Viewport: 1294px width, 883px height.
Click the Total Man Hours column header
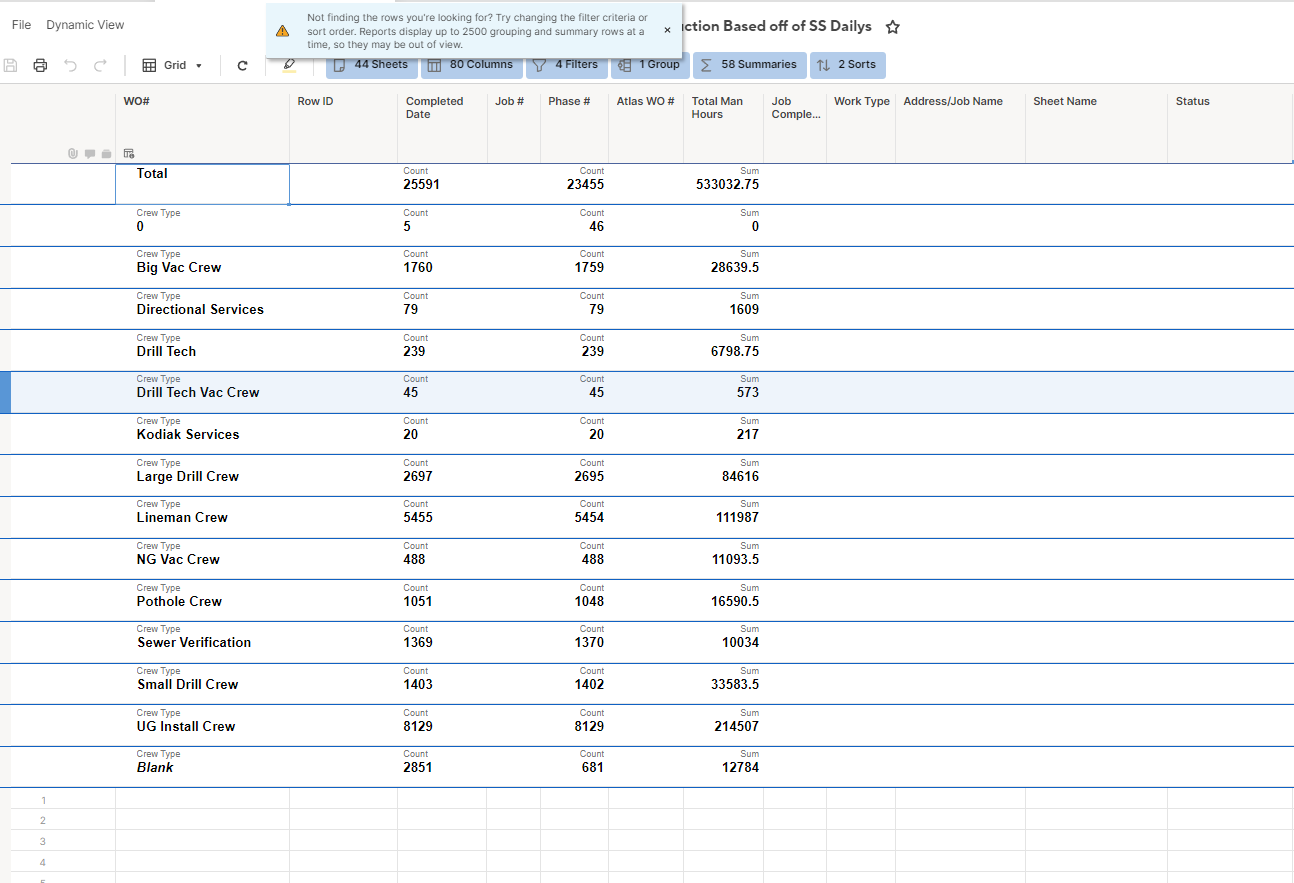pyautogui.click(x=717, y=108)
